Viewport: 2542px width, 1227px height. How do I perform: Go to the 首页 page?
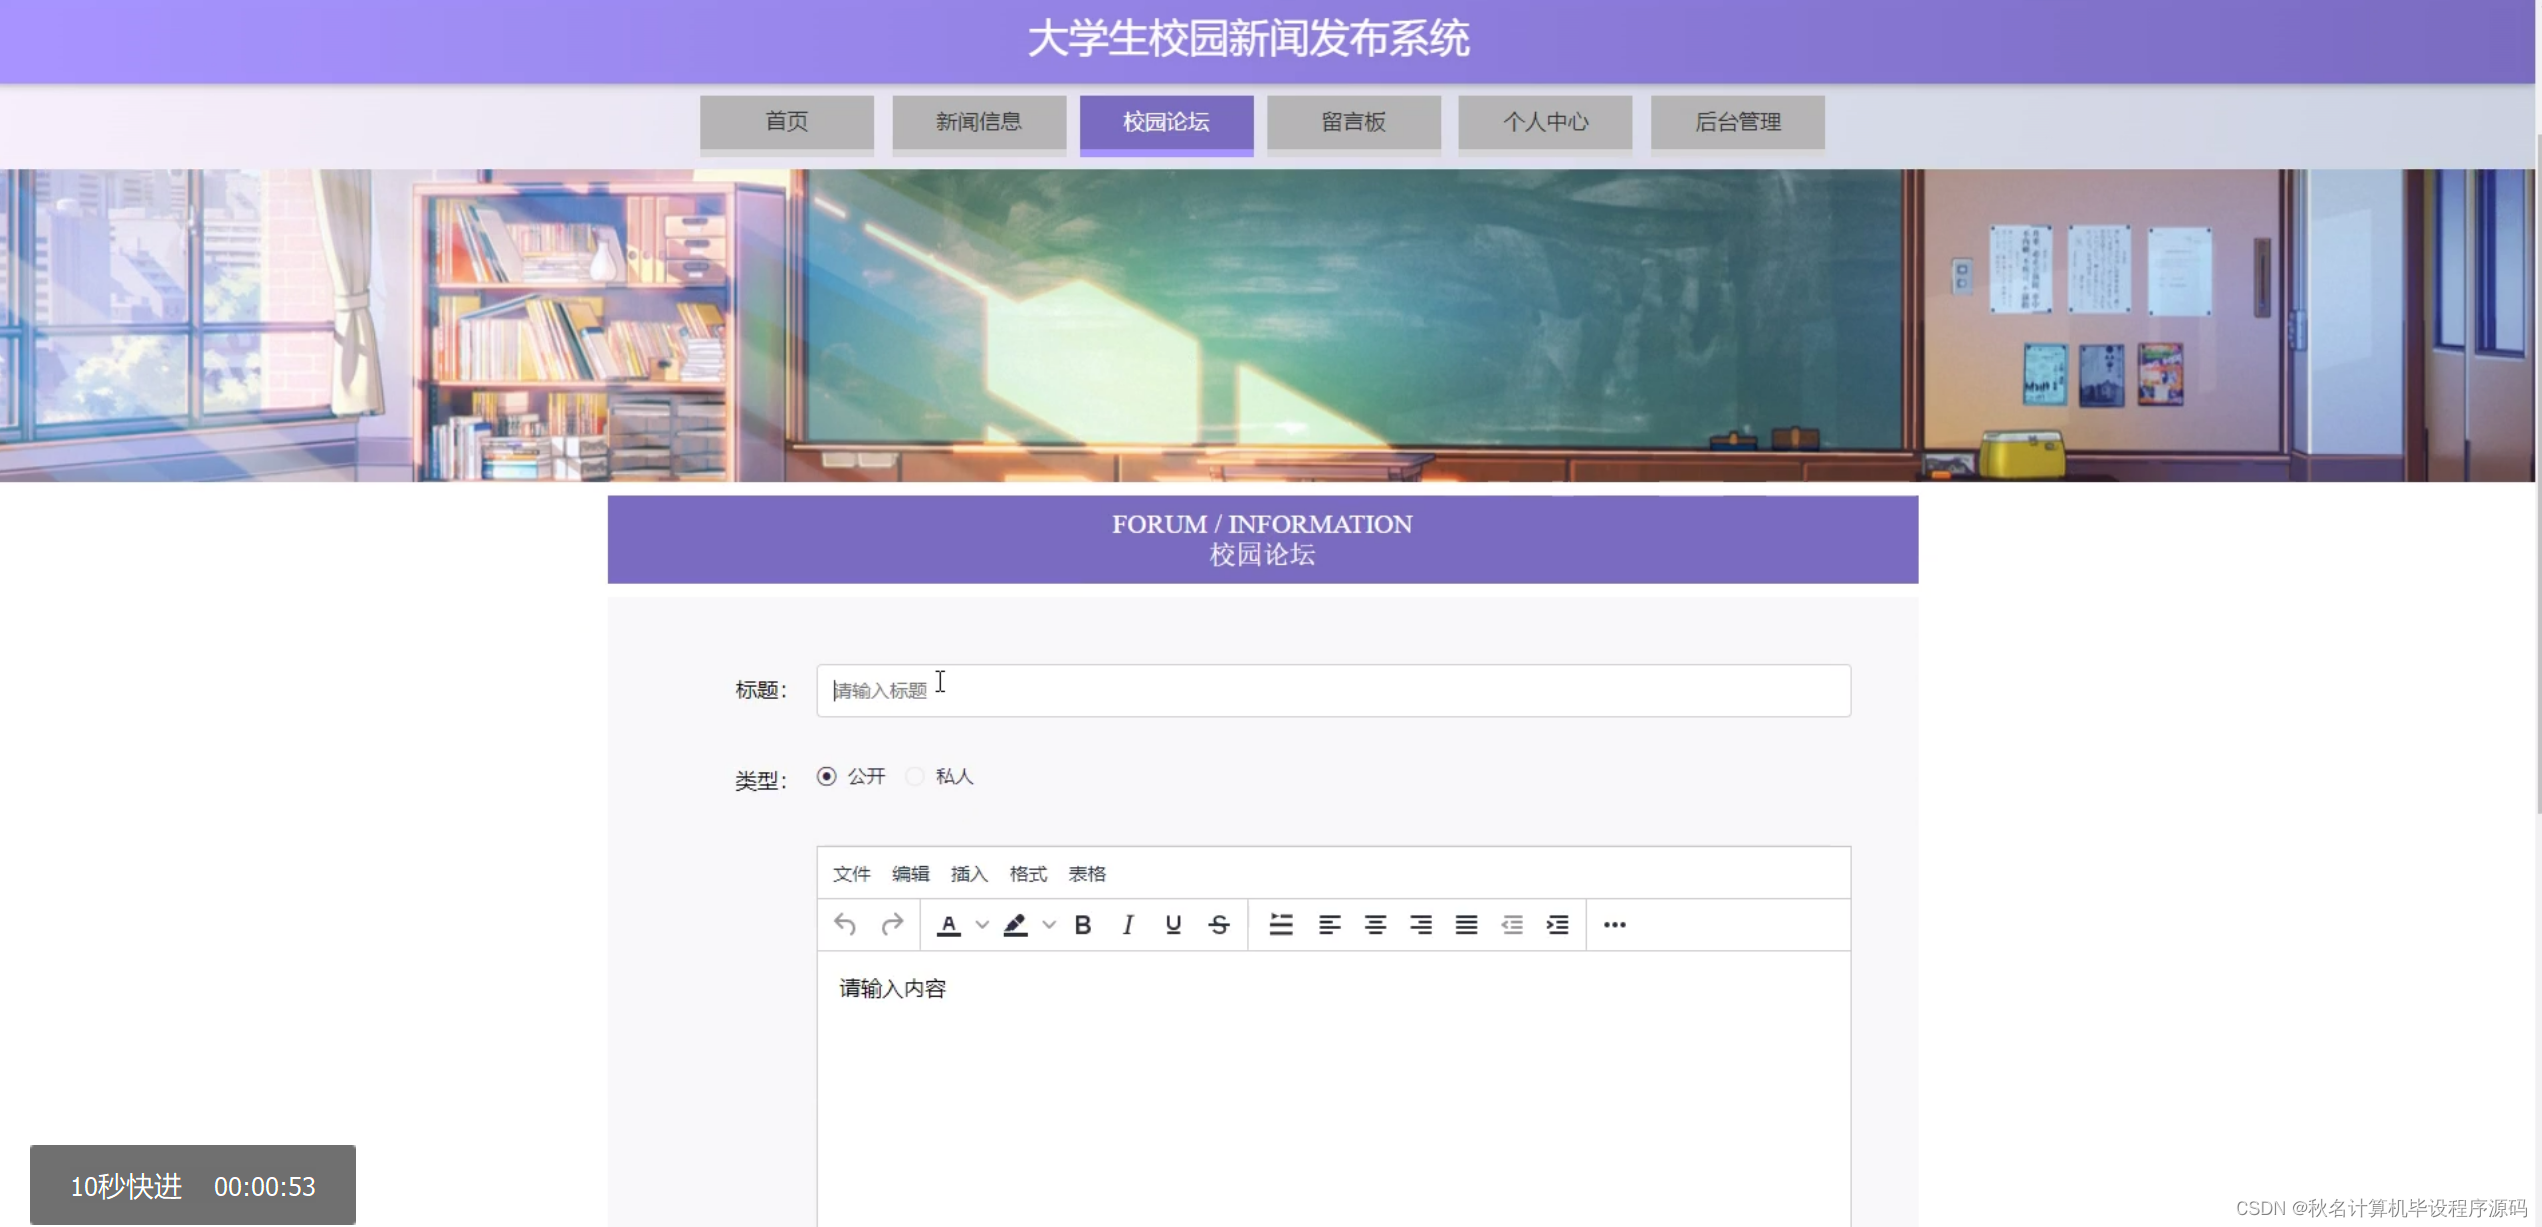787,121
